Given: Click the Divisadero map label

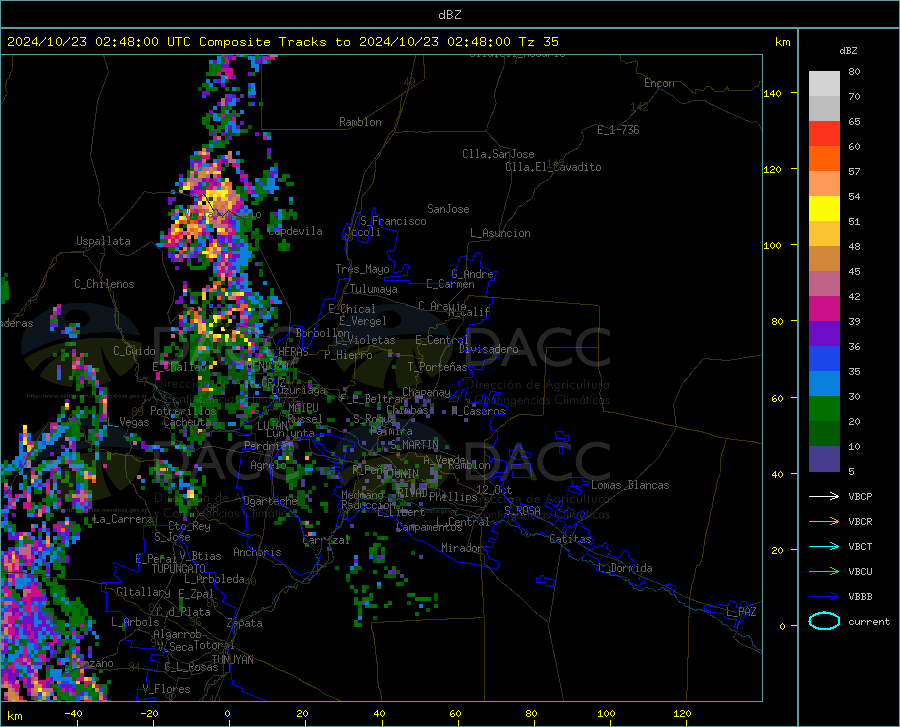Looking at the screenshot, I should (488, 349).
